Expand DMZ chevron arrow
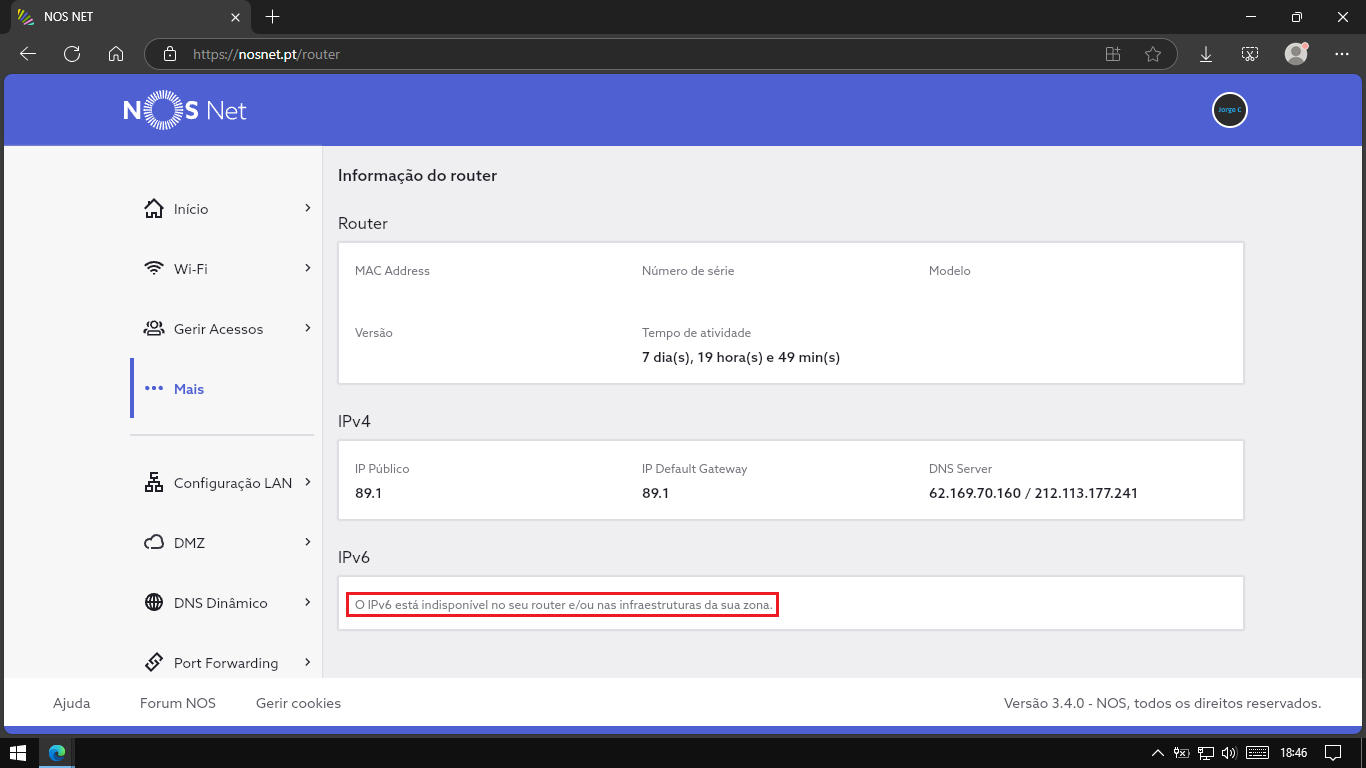 tap(308, 542)
